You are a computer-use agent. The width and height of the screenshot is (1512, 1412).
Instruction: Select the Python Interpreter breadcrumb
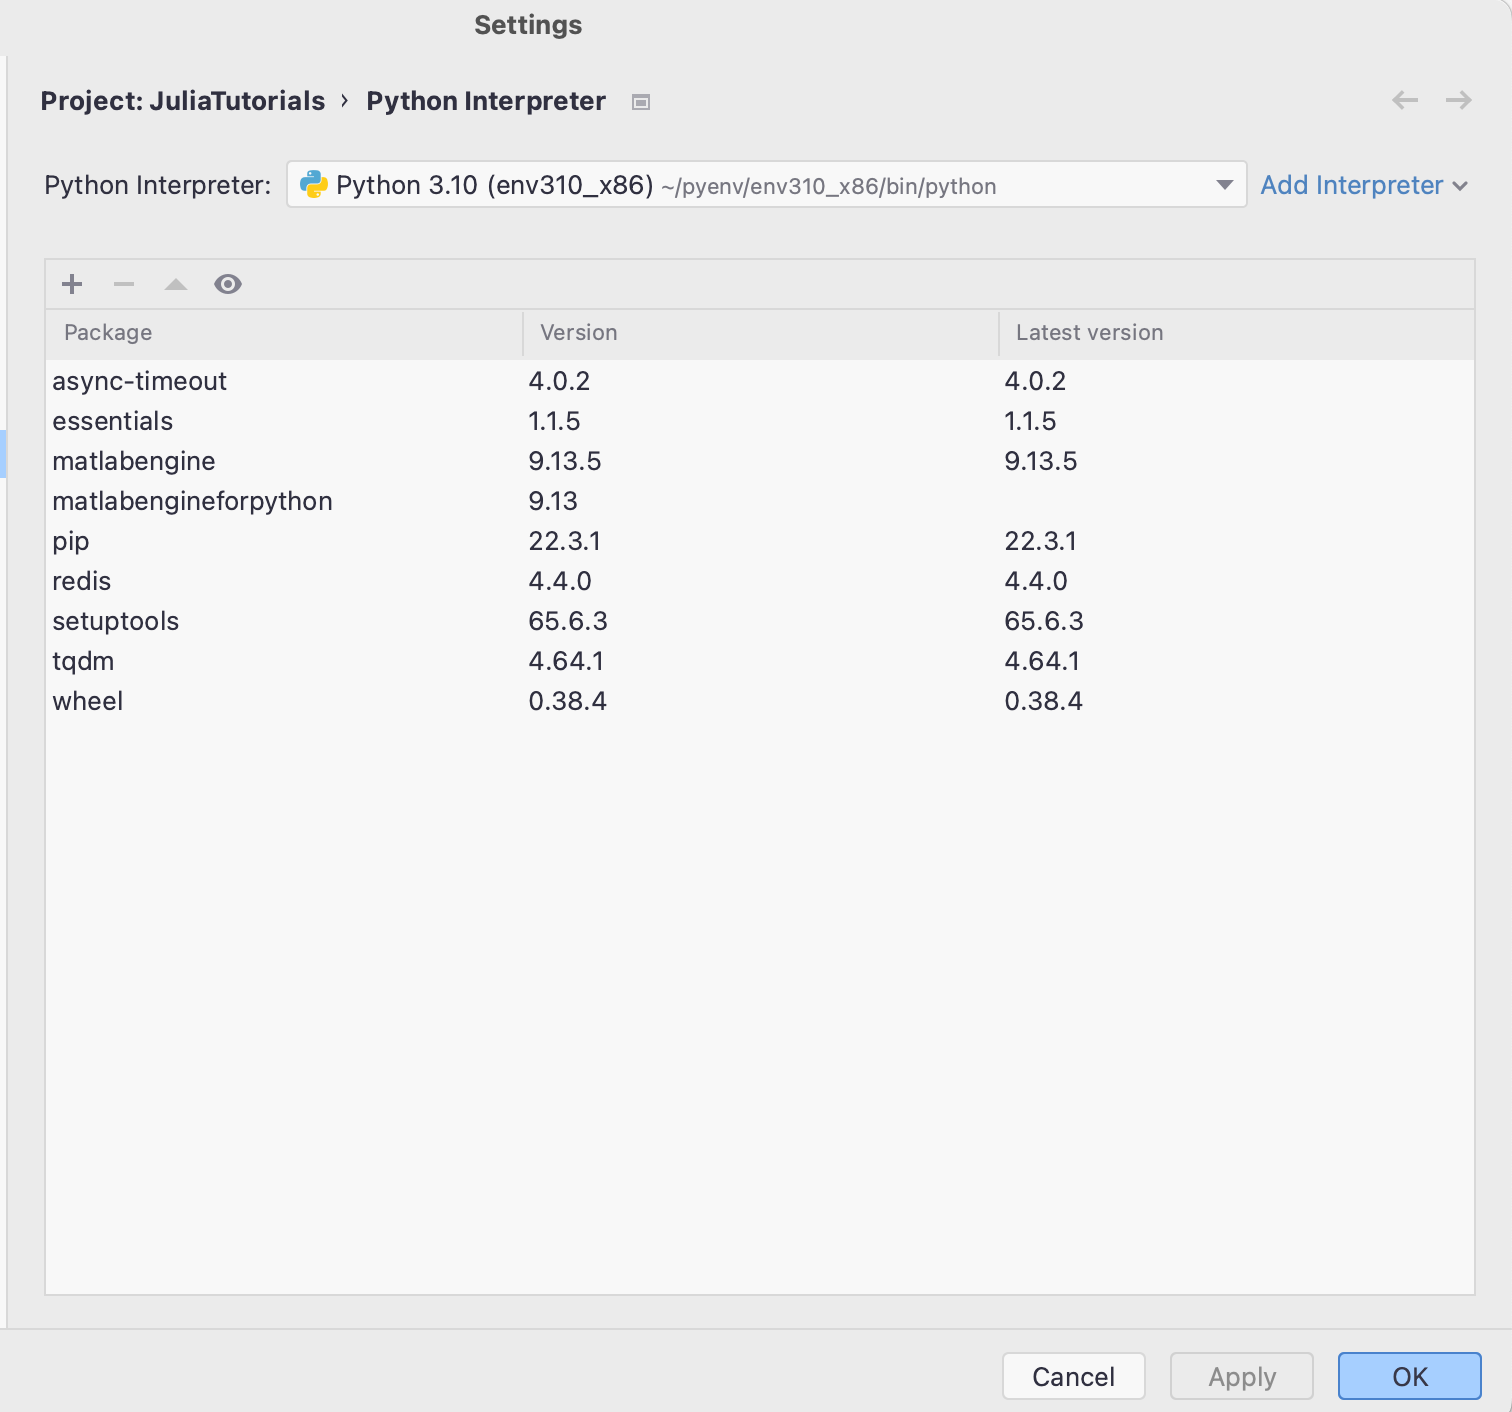[486, 100]
